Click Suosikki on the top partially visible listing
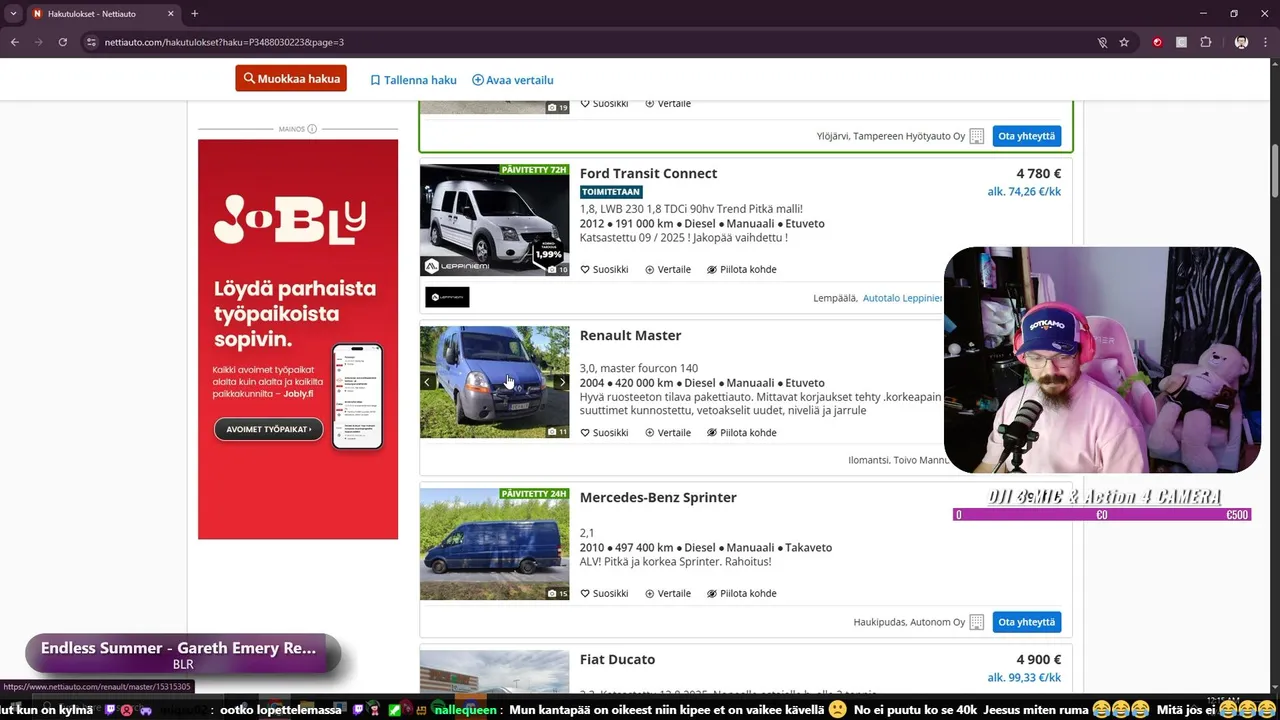This screenshot has width=1280, height=720. [x=604, y=103]
